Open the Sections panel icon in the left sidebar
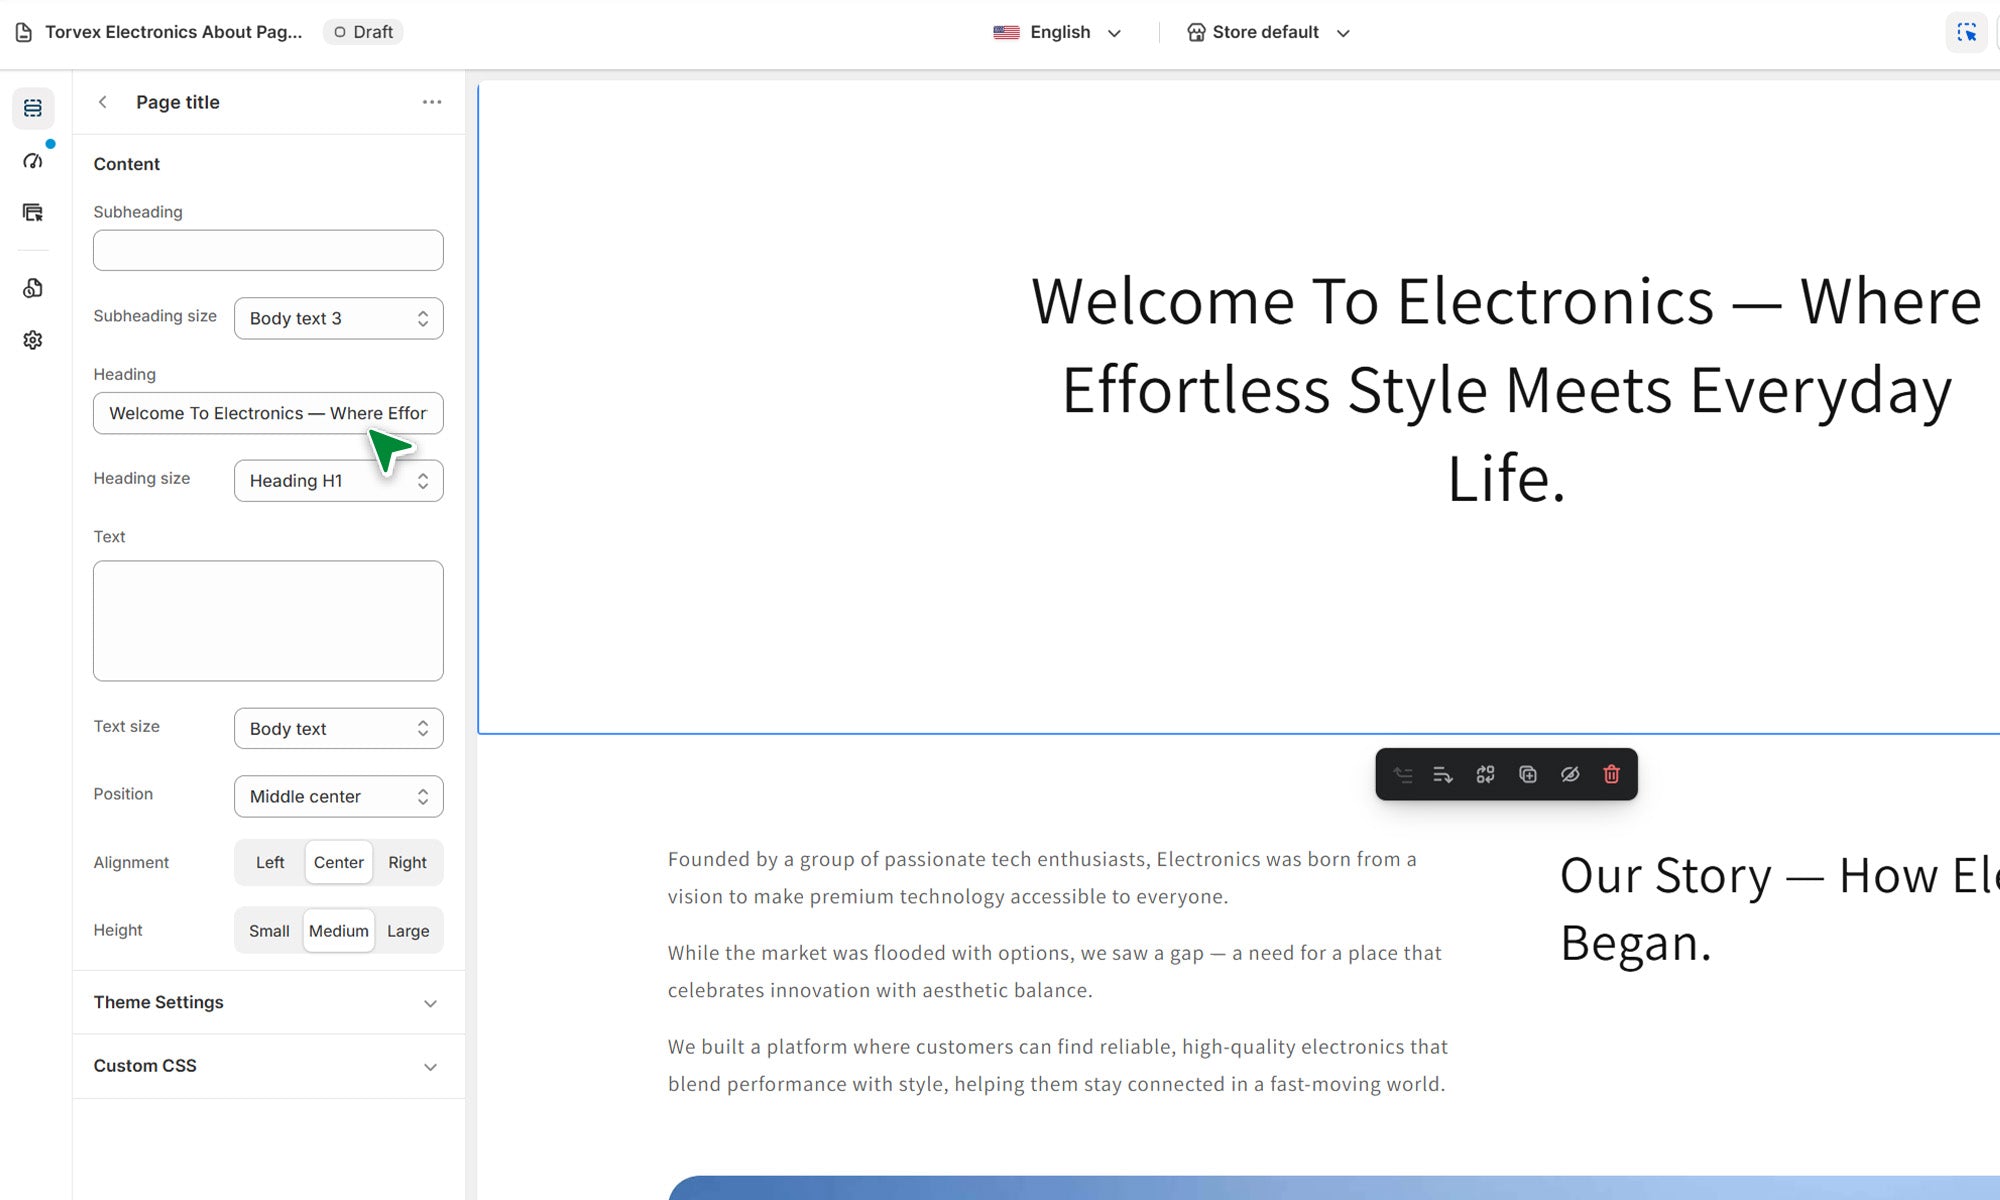 [x=33, y=108]
